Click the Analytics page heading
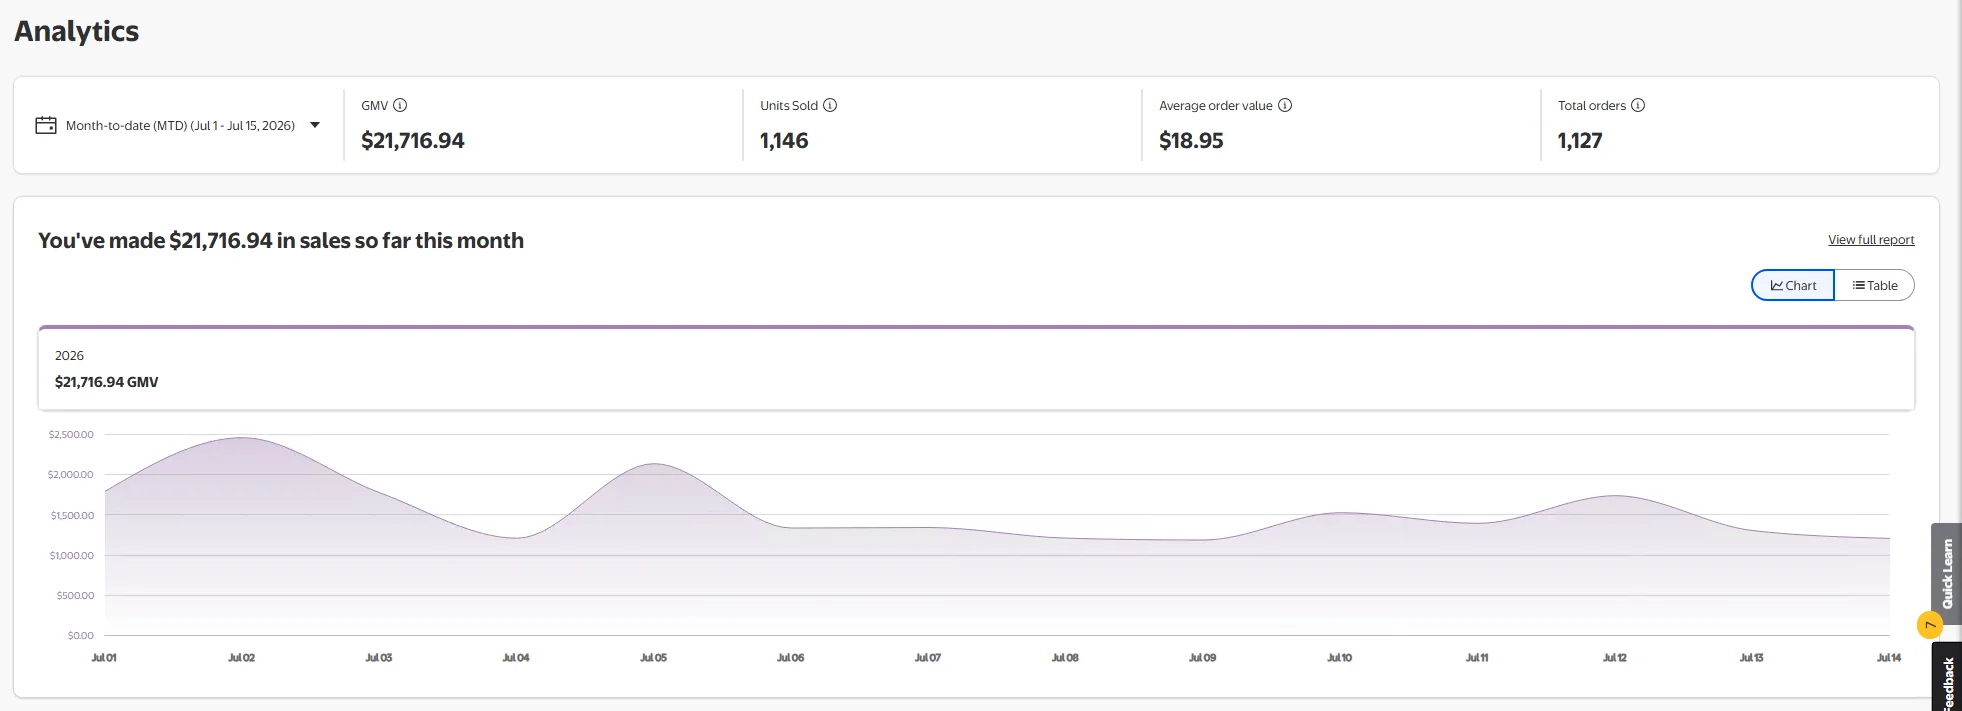Viewport: 1962px width, 711px height. [77, 31]
